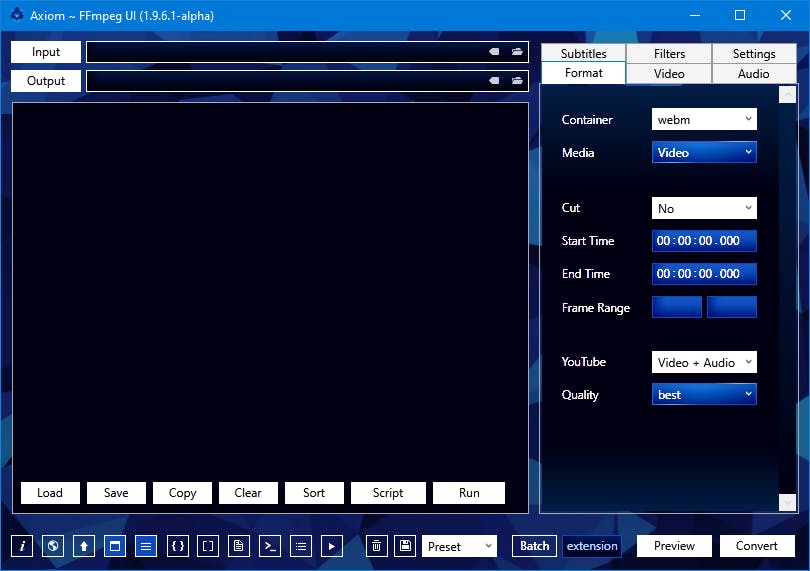Click the Sort script button

point(314,492)
